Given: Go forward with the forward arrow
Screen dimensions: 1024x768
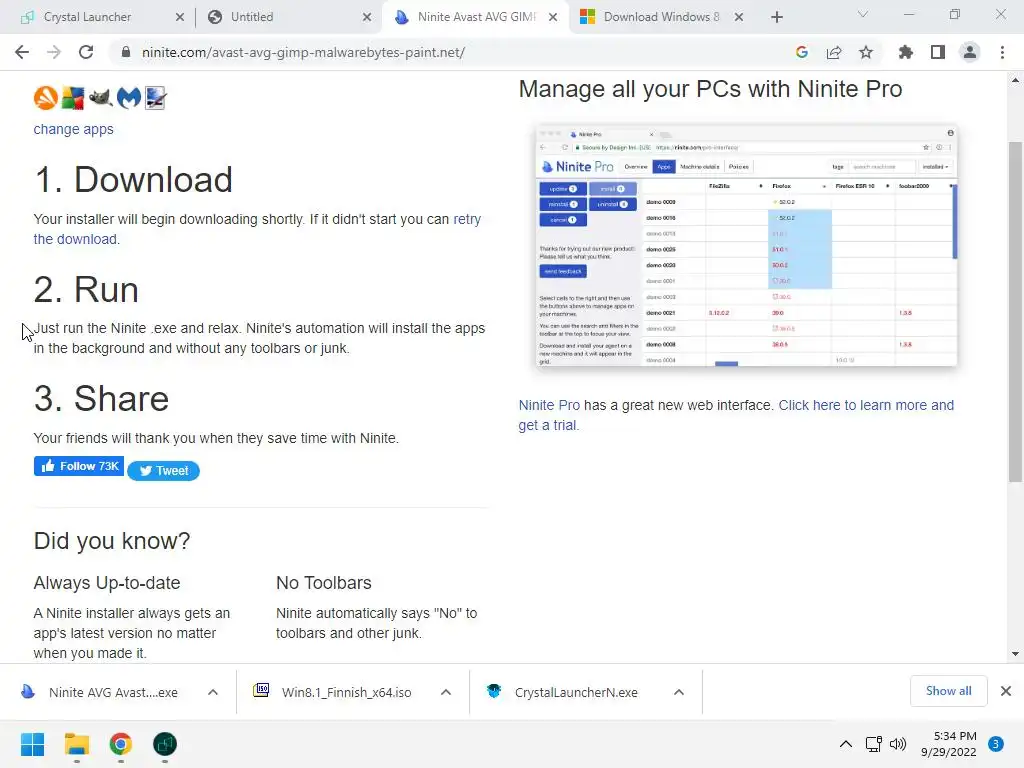Looking at the screenshot, I should tap(54, 52).
